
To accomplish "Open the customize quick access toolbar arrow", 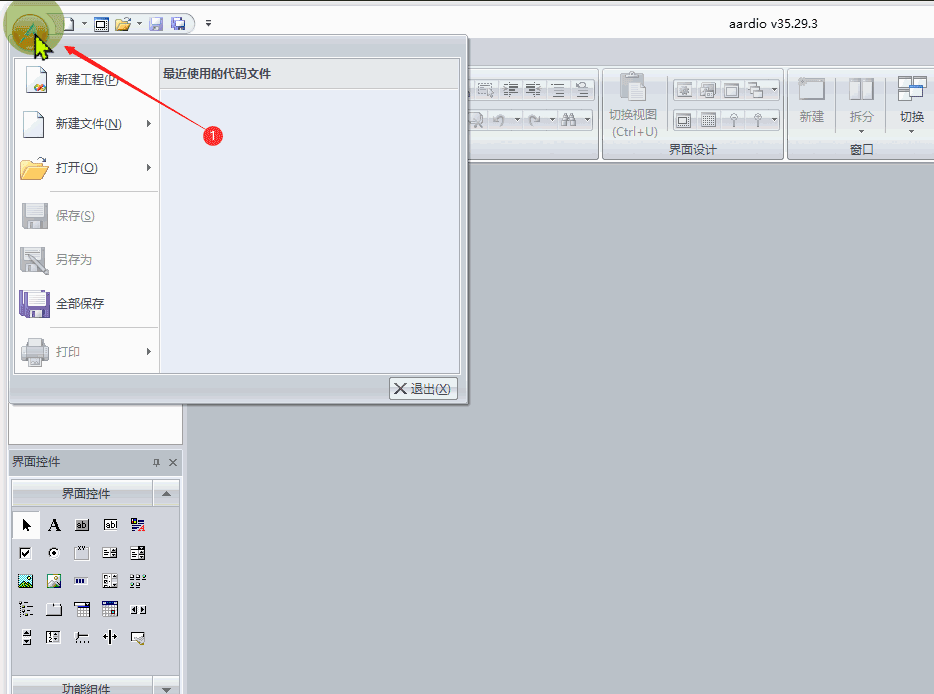I will [208, 23].
